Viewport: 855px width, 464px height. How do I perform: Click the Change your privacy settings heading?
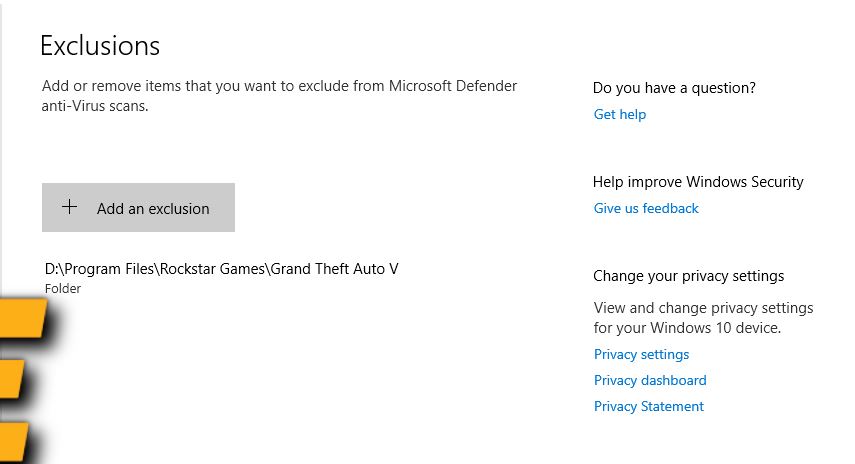(688, 276)
